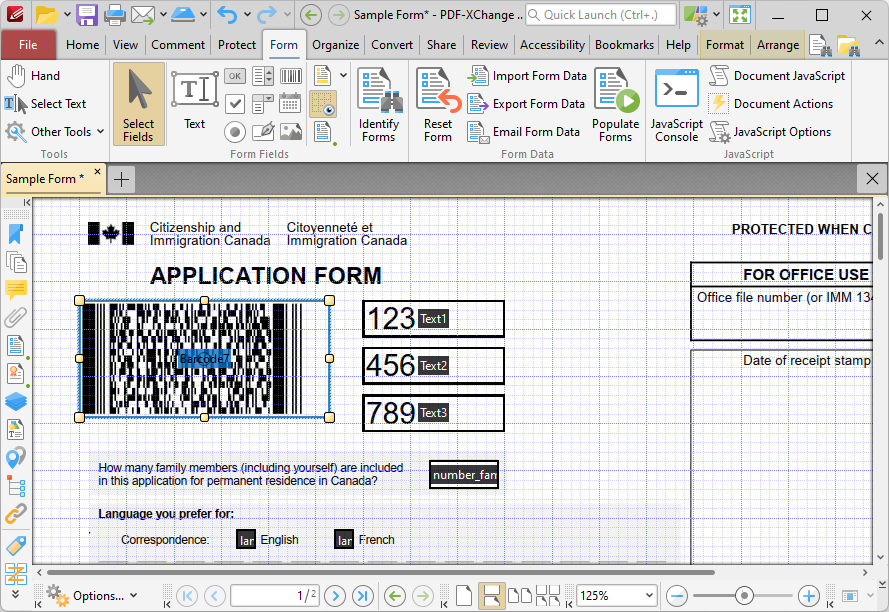Open the Format tab
Screen dimensions: 889x612
[x=724, y=44]
